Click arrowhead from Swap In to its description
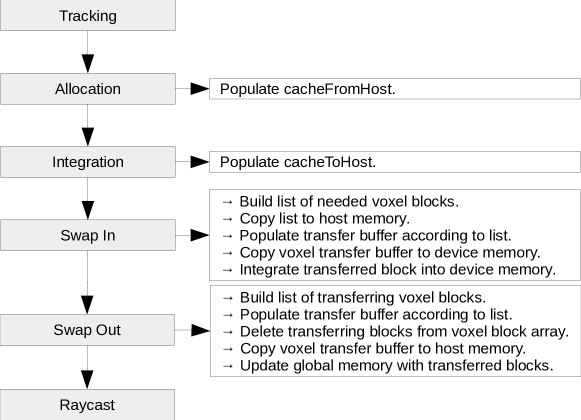Image resolution: width=581 pixels, height=420 pixels. coord(200,235)
